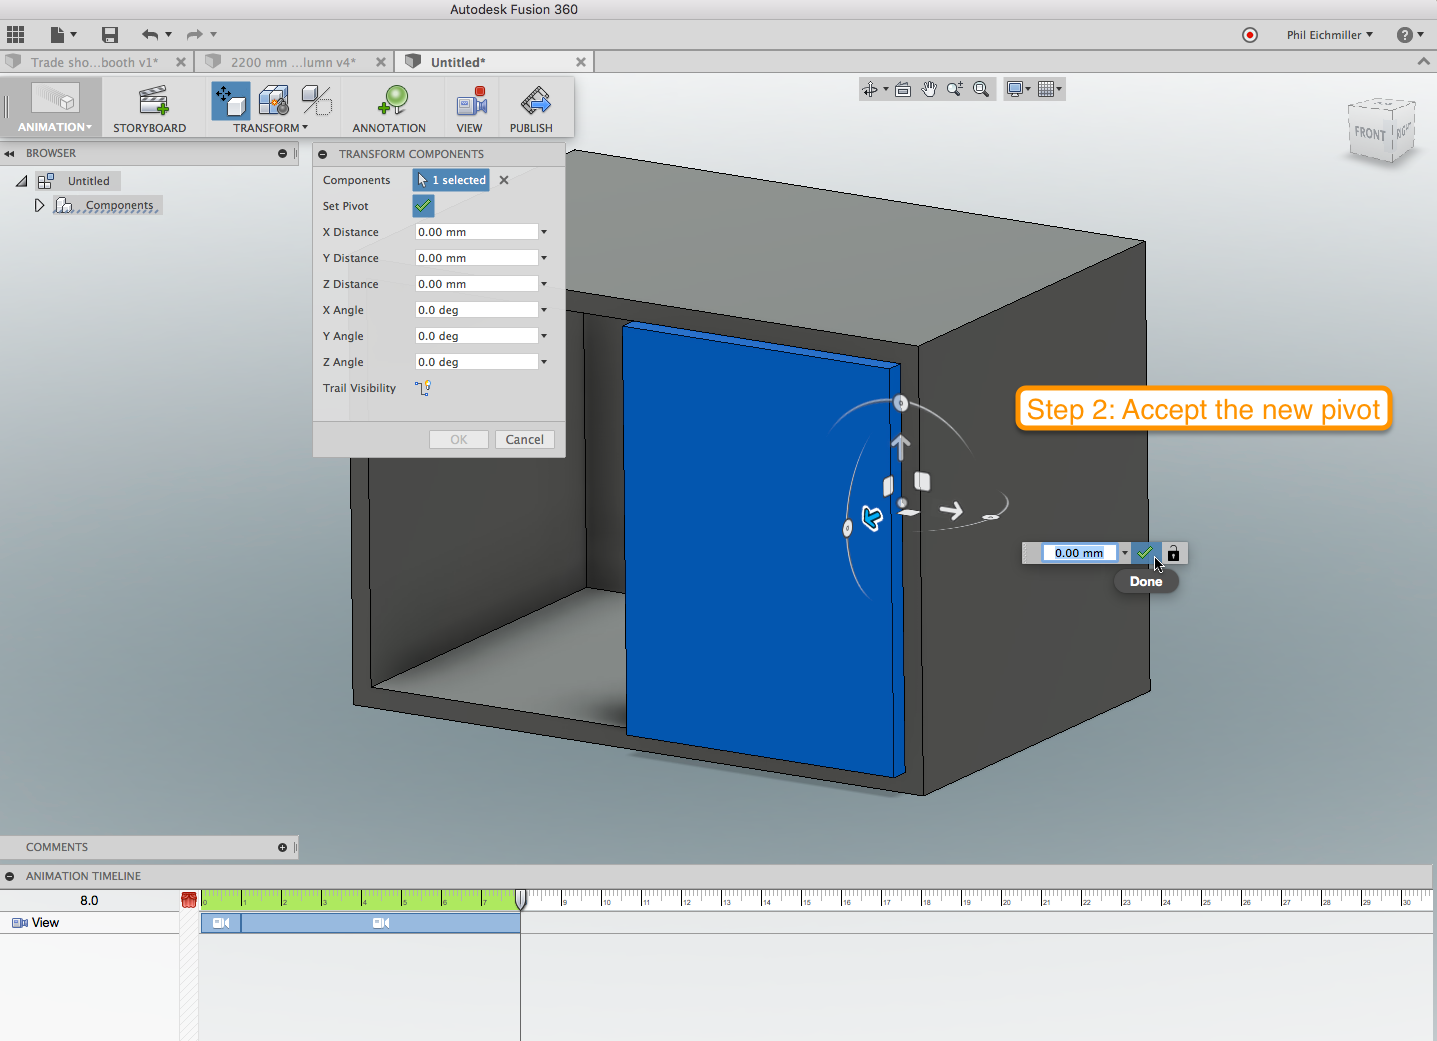
Task: Collapse the Untitled root tree node
Action: (21, 181)
